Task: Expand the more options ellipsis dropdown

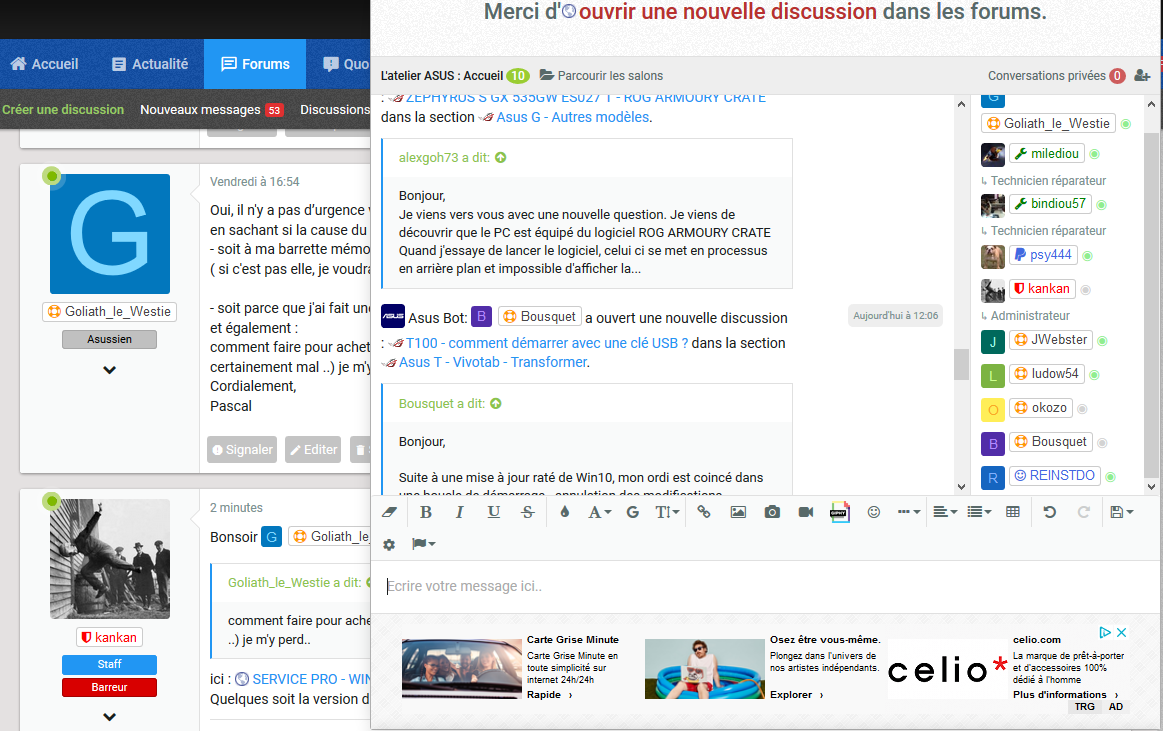Action: 909,512
